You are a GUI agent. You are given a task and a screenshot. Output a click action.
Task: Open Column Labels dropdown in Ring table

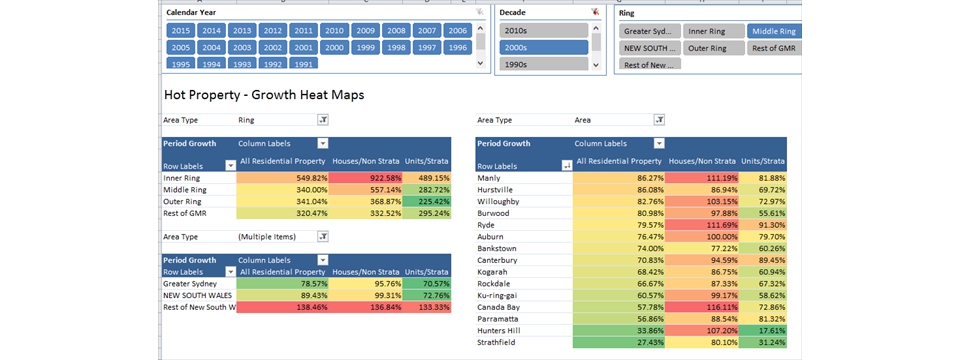323,143
